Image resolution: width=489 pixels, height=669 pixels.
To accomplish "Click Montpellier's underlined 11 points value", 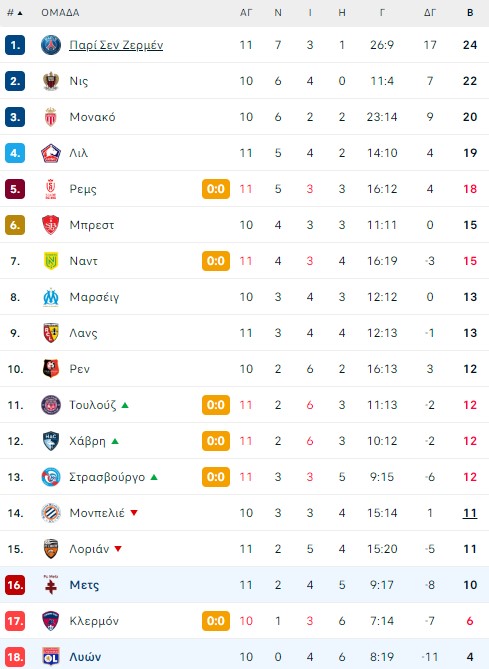I will (x=470, y=513).
